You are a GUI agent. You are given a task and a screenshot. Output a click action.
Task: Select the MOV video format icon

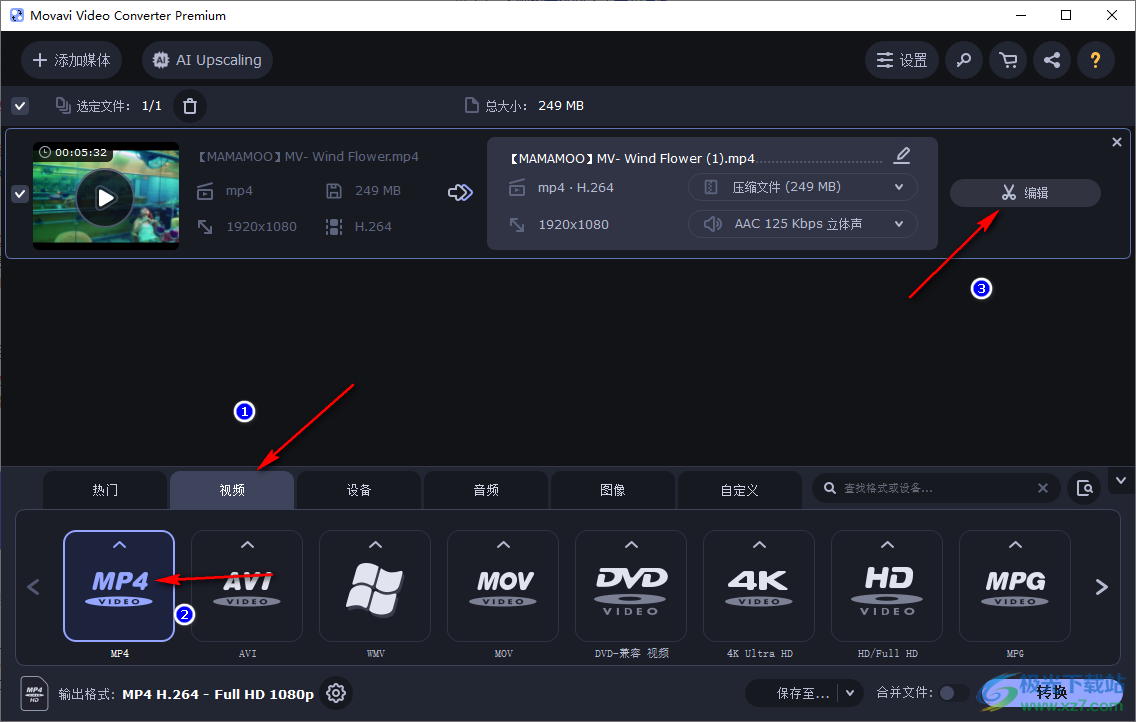(x=504, y=586)
